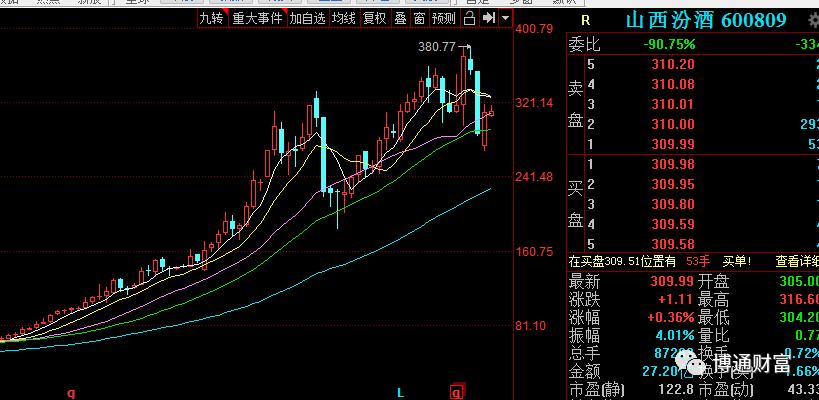819x400 pixels.
Task: Click the 最低 label
Action: point(713,317)
